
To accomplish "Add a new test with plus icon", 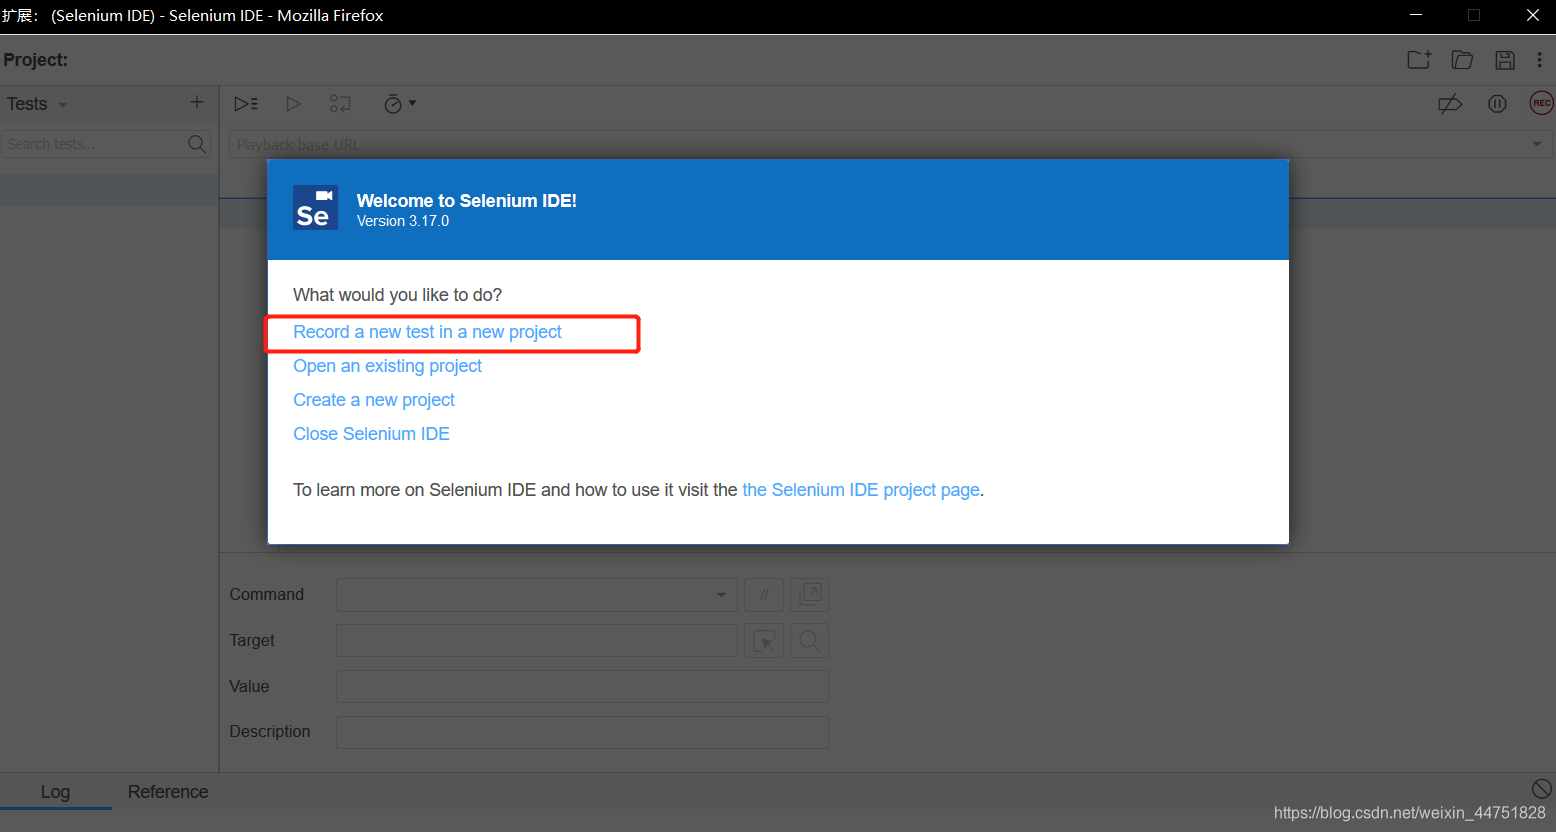I will [x=197, y=102].
